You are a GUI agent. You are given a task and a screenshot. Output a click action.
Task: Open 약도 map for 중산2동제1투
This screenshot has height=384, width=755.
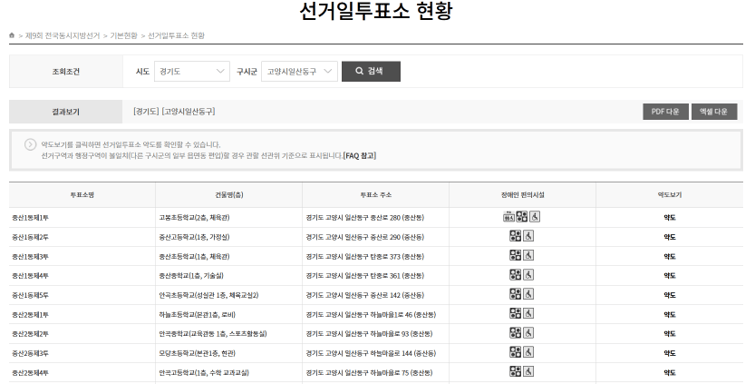point(669,315)
